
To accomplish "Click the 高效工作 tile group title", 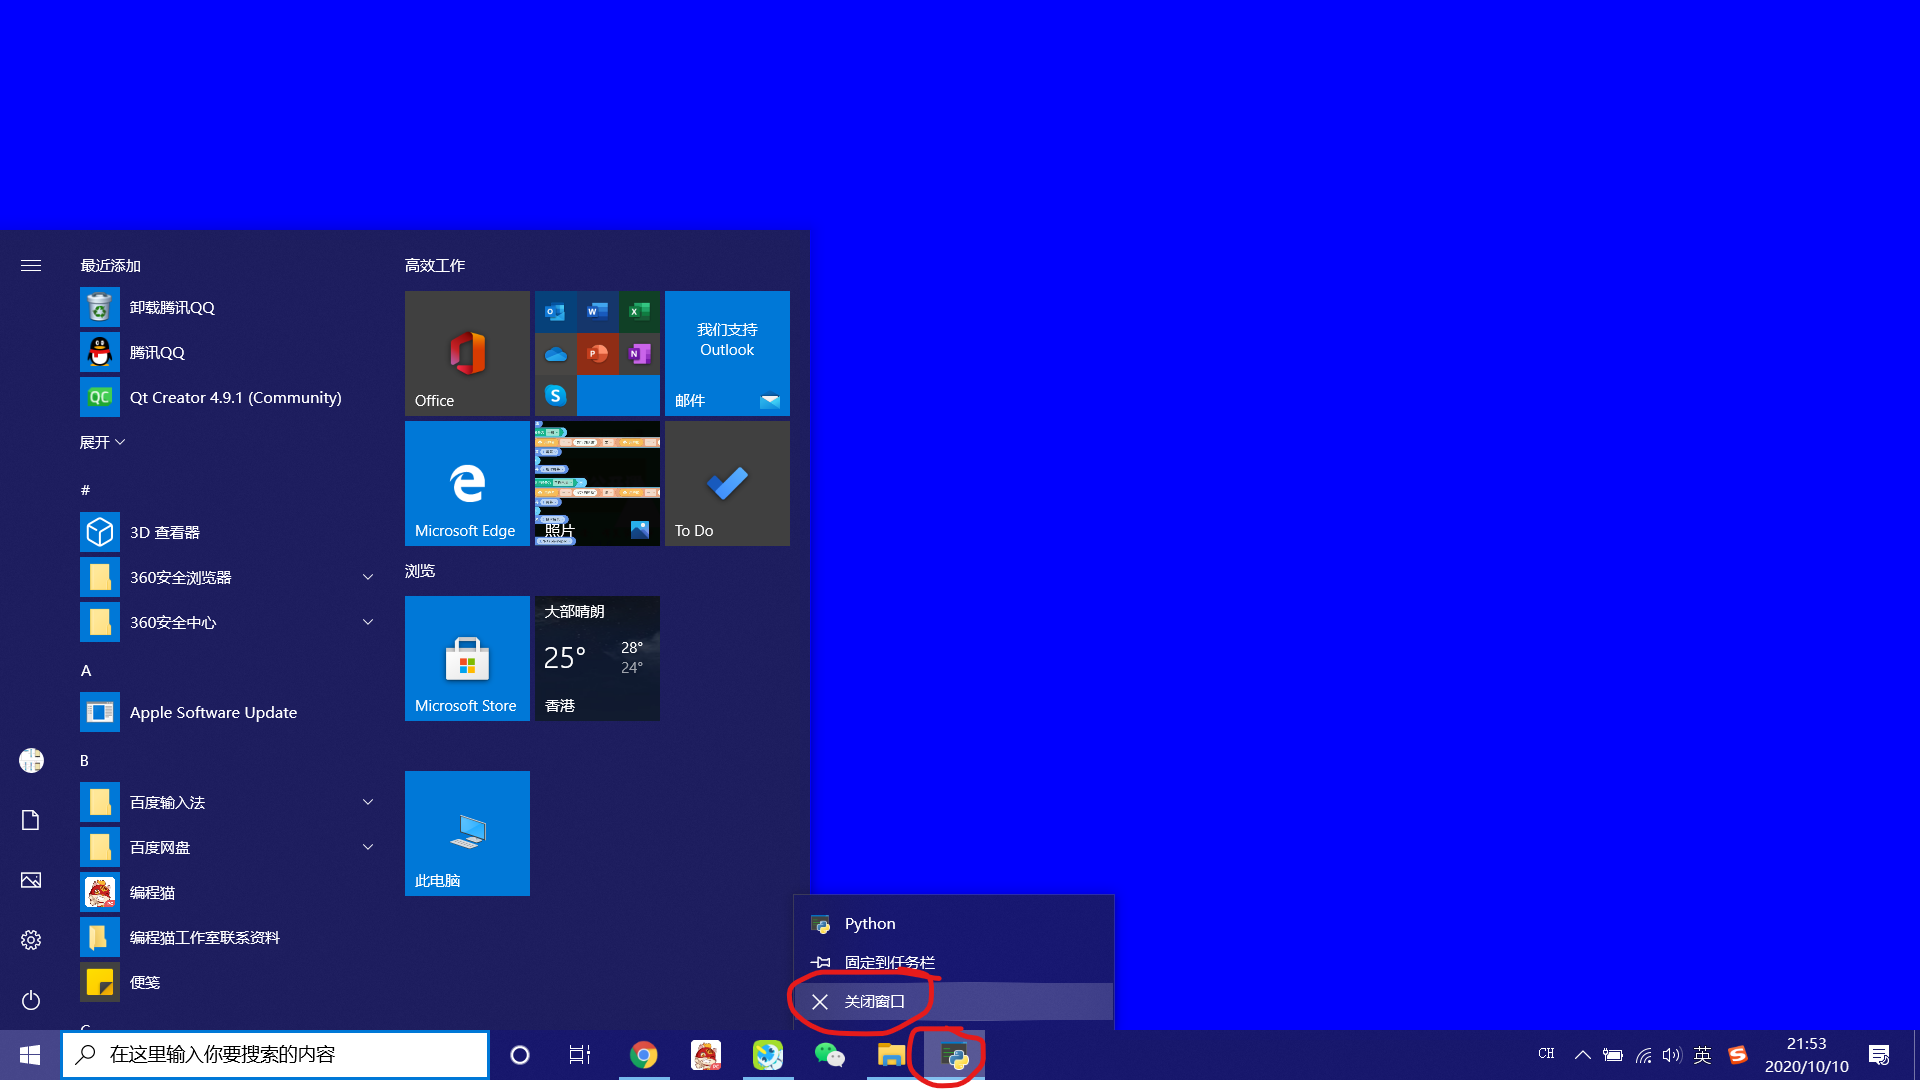I will [435, 265].
